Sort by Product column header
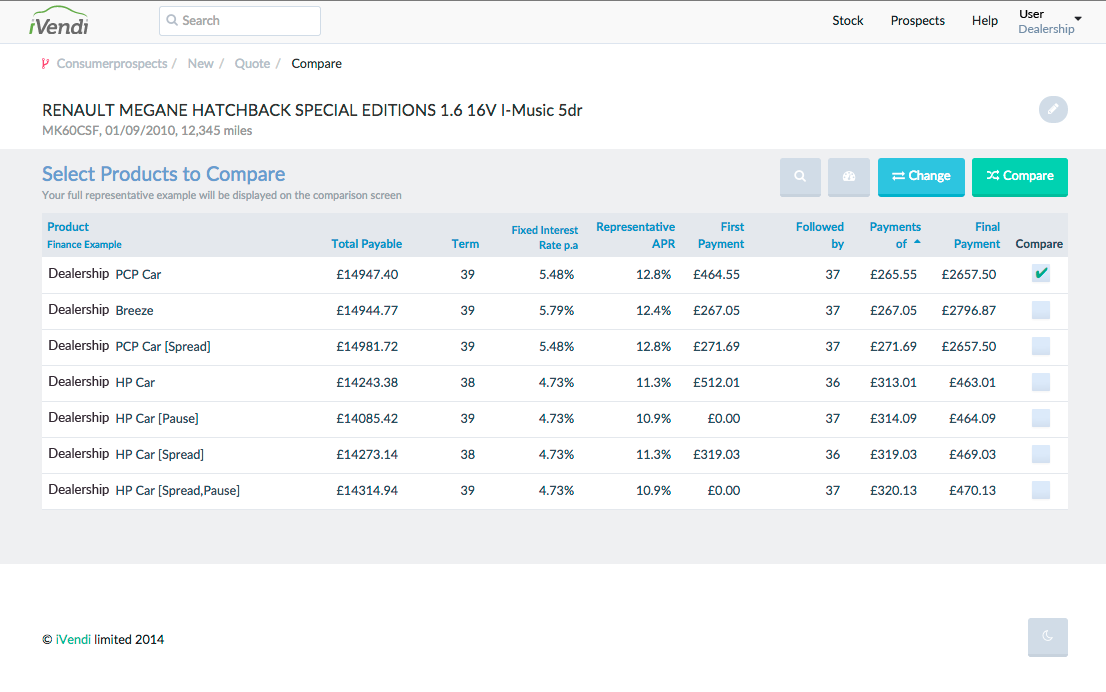Image resolution: width=1106 pixels, height=692 pixels. pyautogui.click(x=68, y=226)
